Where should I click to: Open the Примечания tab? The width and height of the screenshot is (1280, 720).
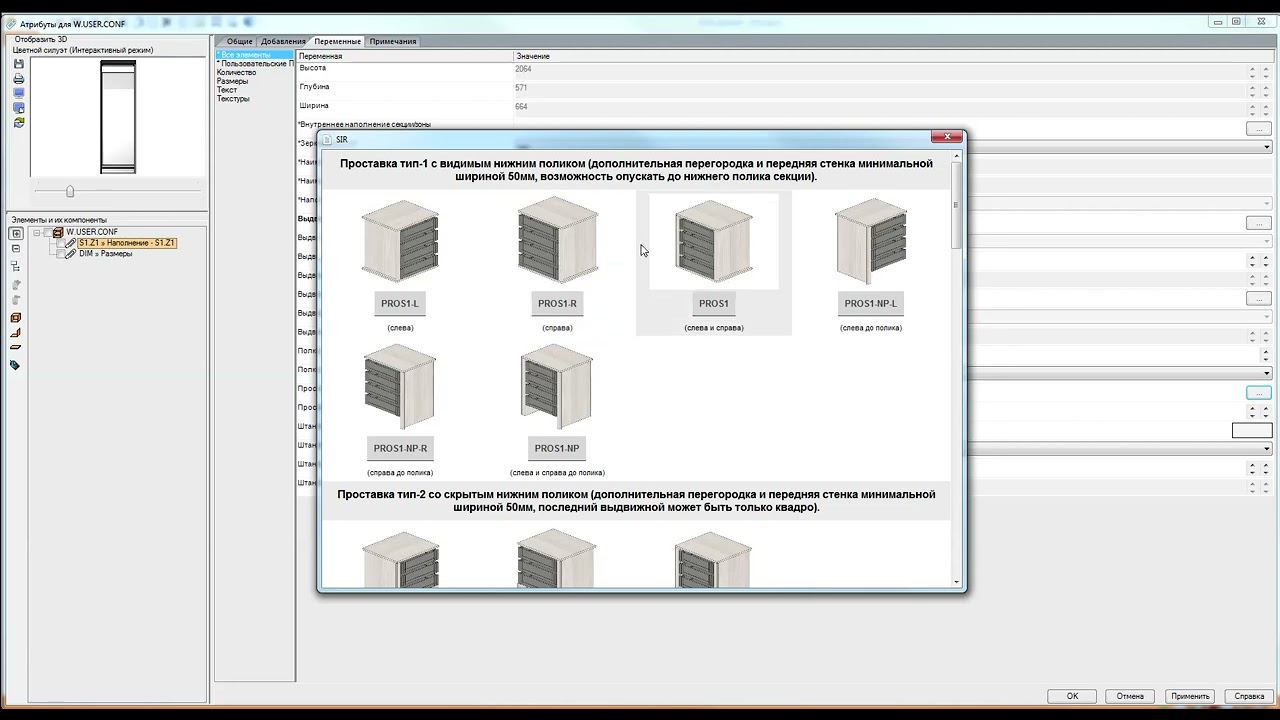point(393,41)
